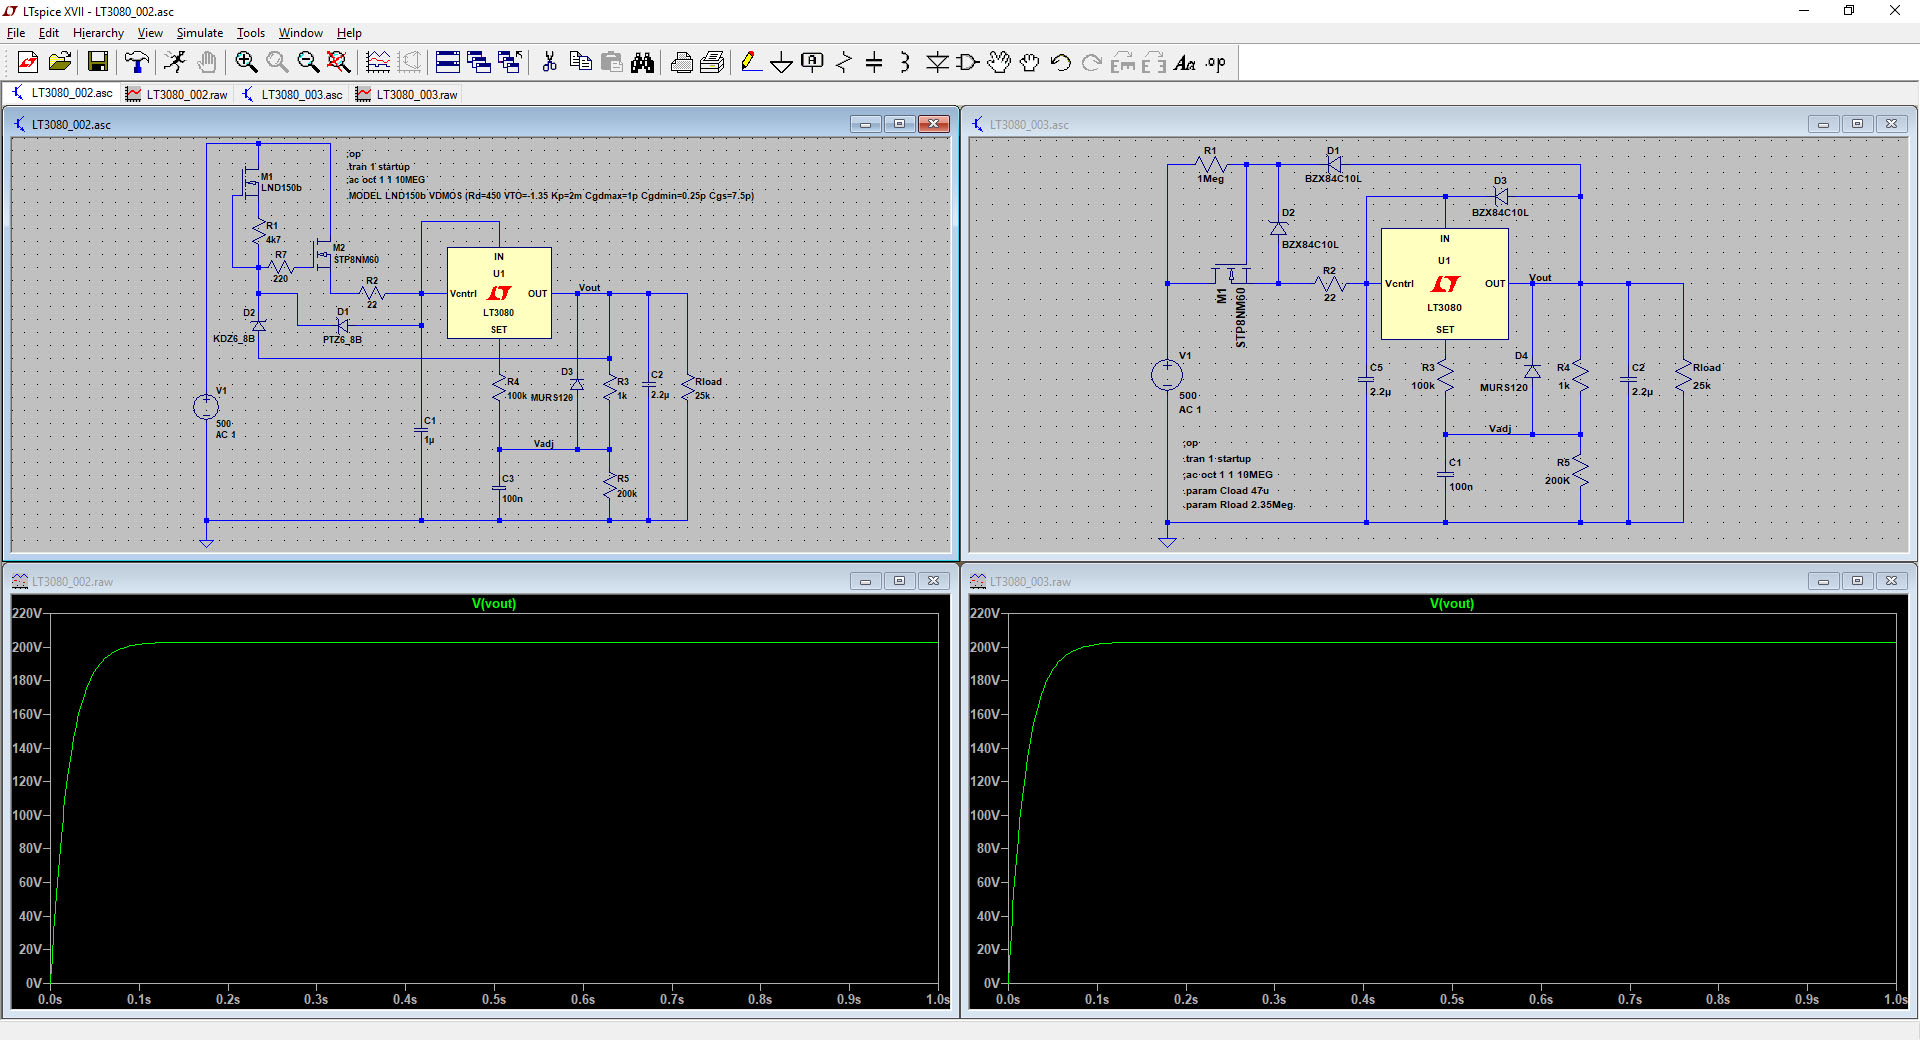Click the V1 voltage source in LT3080_002.asc

tap(206, 407)
